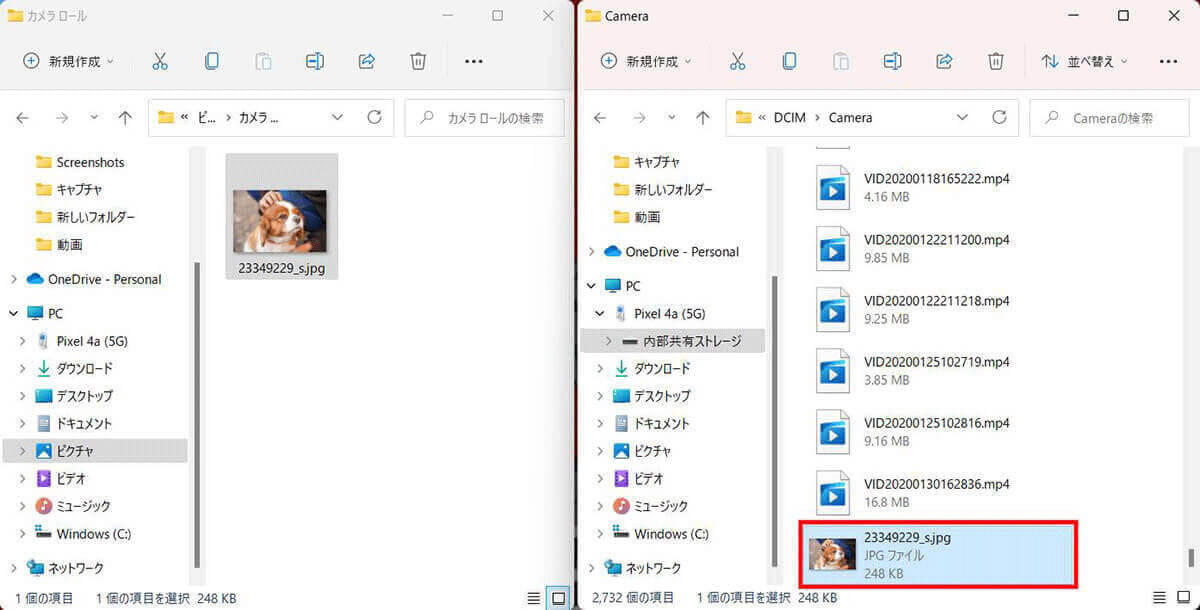Select 23349229_s.jpg in Camera window list
Viewport: 1200px width, 610px height.
[x=938, y=554]
